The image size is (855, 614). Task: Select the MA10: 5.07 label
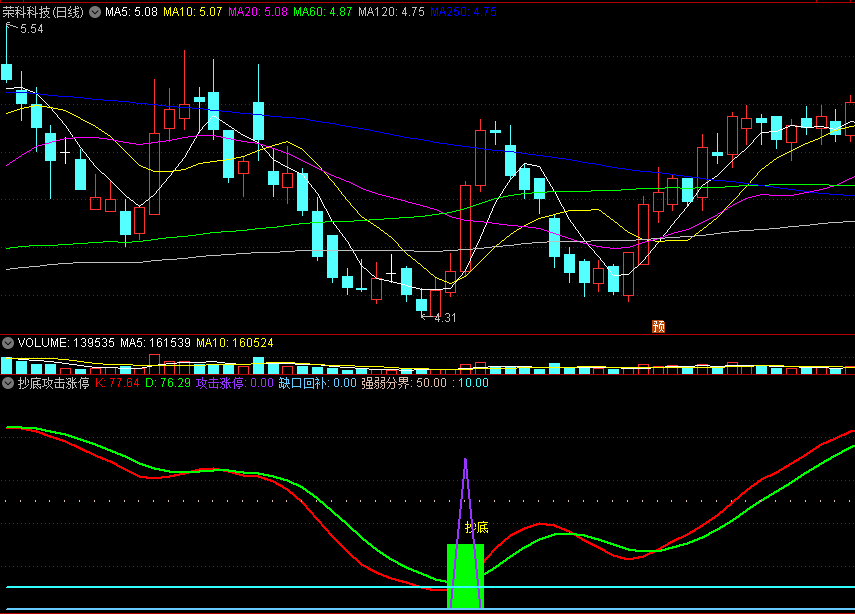click(x=192, y=12)
